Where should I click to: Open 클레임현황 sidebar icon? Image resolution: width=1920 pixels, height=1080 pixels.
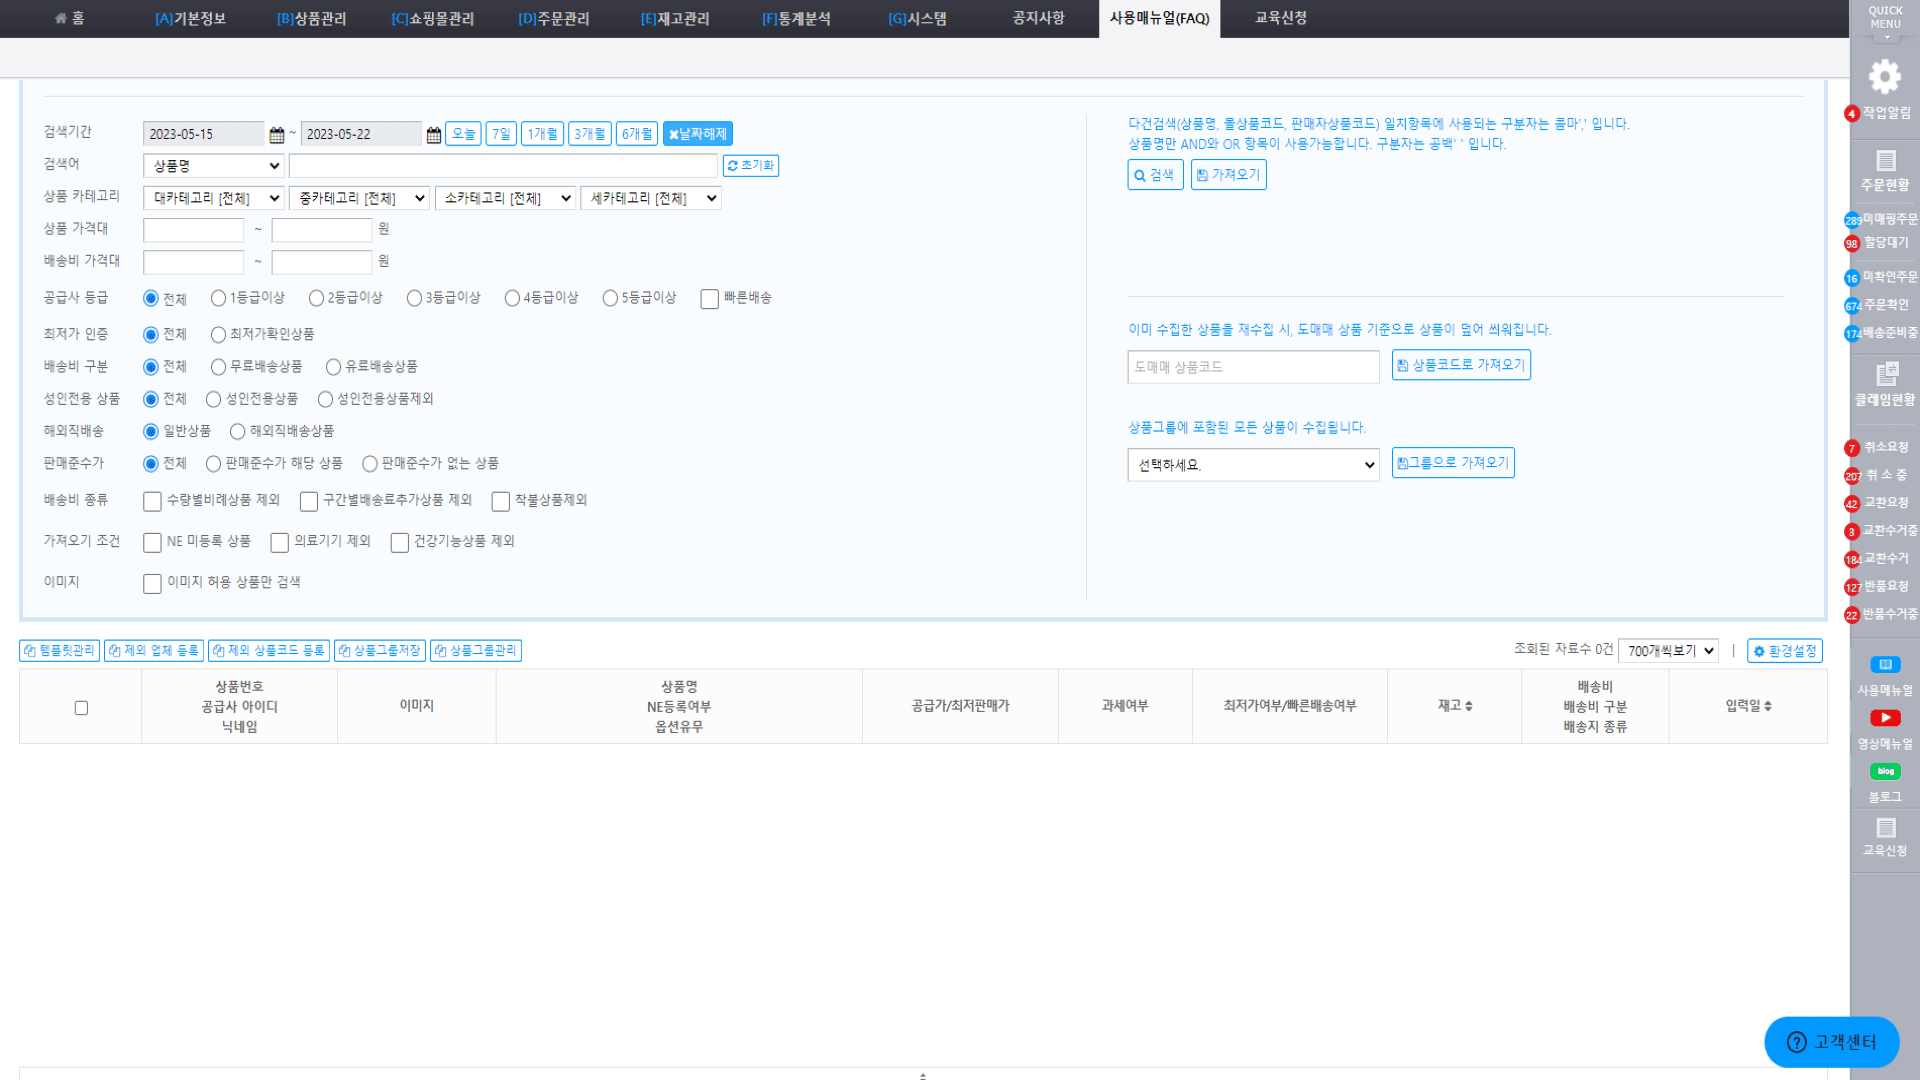point(1886,374)
